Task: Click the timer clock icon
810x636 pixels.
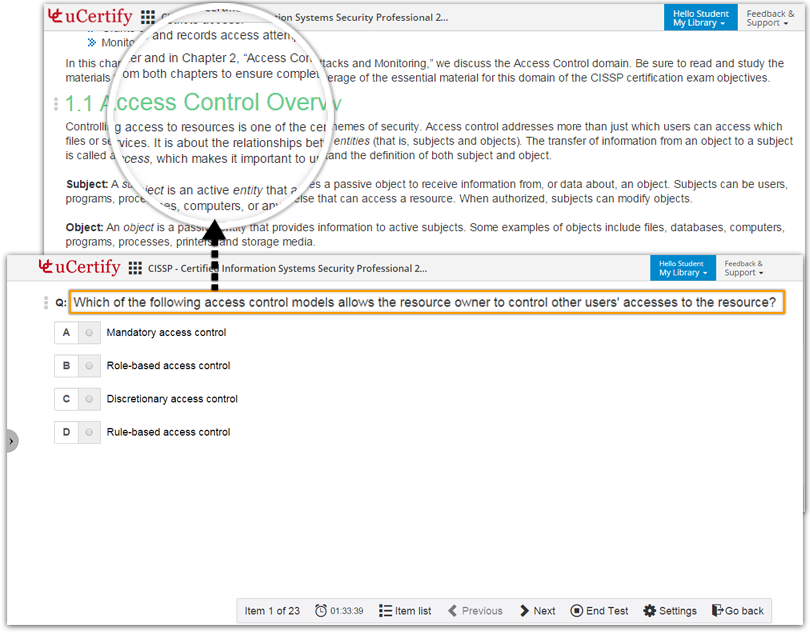Action: [321, 611]
